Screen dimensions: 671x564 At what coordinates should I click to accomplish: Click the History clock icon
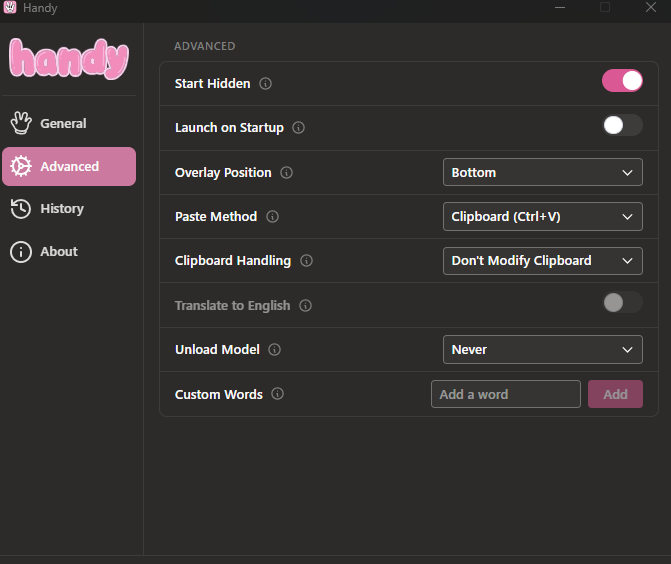21,208
